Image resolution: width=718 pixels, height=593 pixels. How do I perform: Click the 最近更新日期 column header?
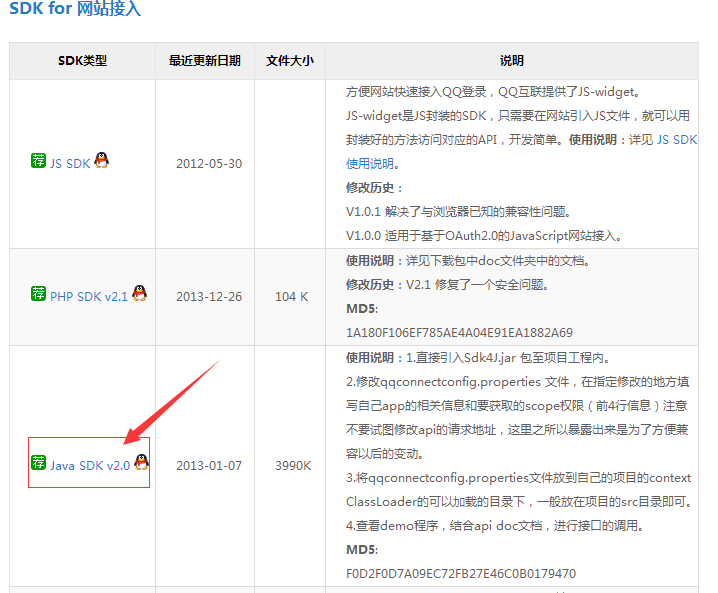[204, 61]
